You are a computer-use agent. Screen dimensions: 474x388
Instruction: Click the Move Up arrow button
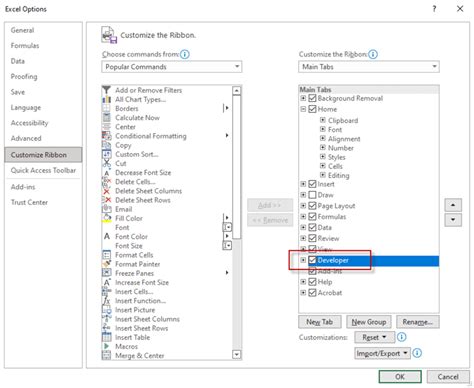pyautogui.click(x=453, y=205)
